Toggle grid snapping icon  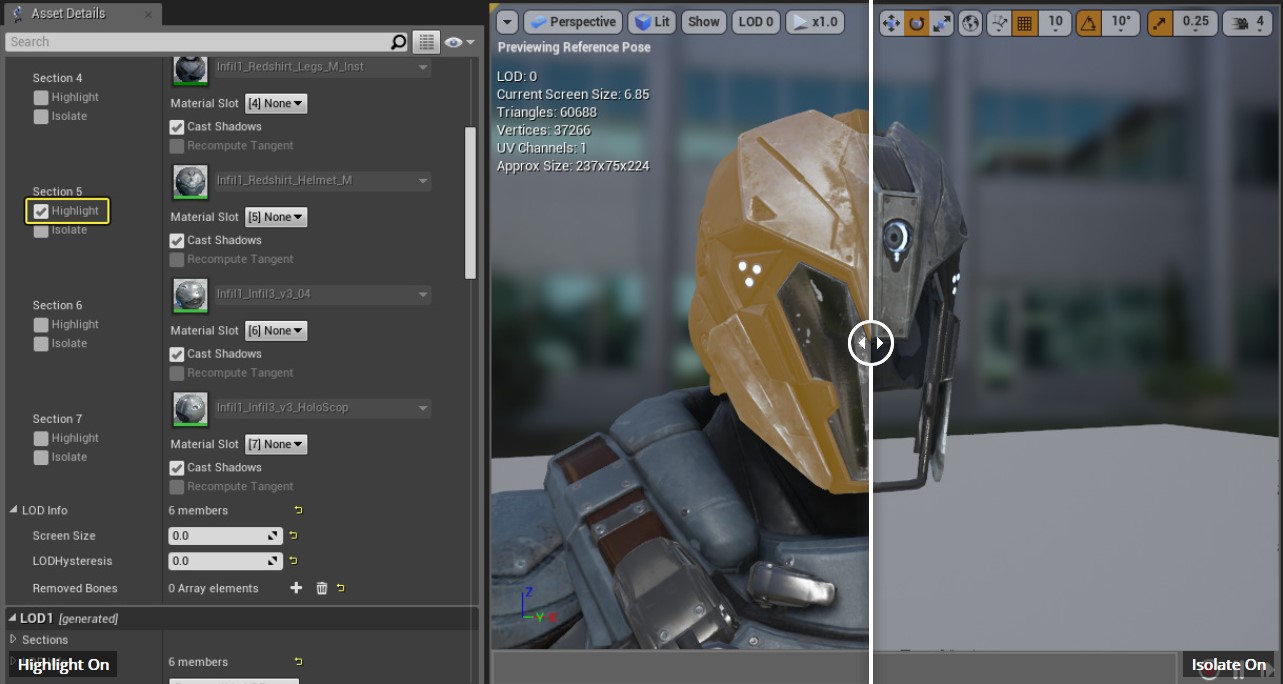[x=1024, y=23]
